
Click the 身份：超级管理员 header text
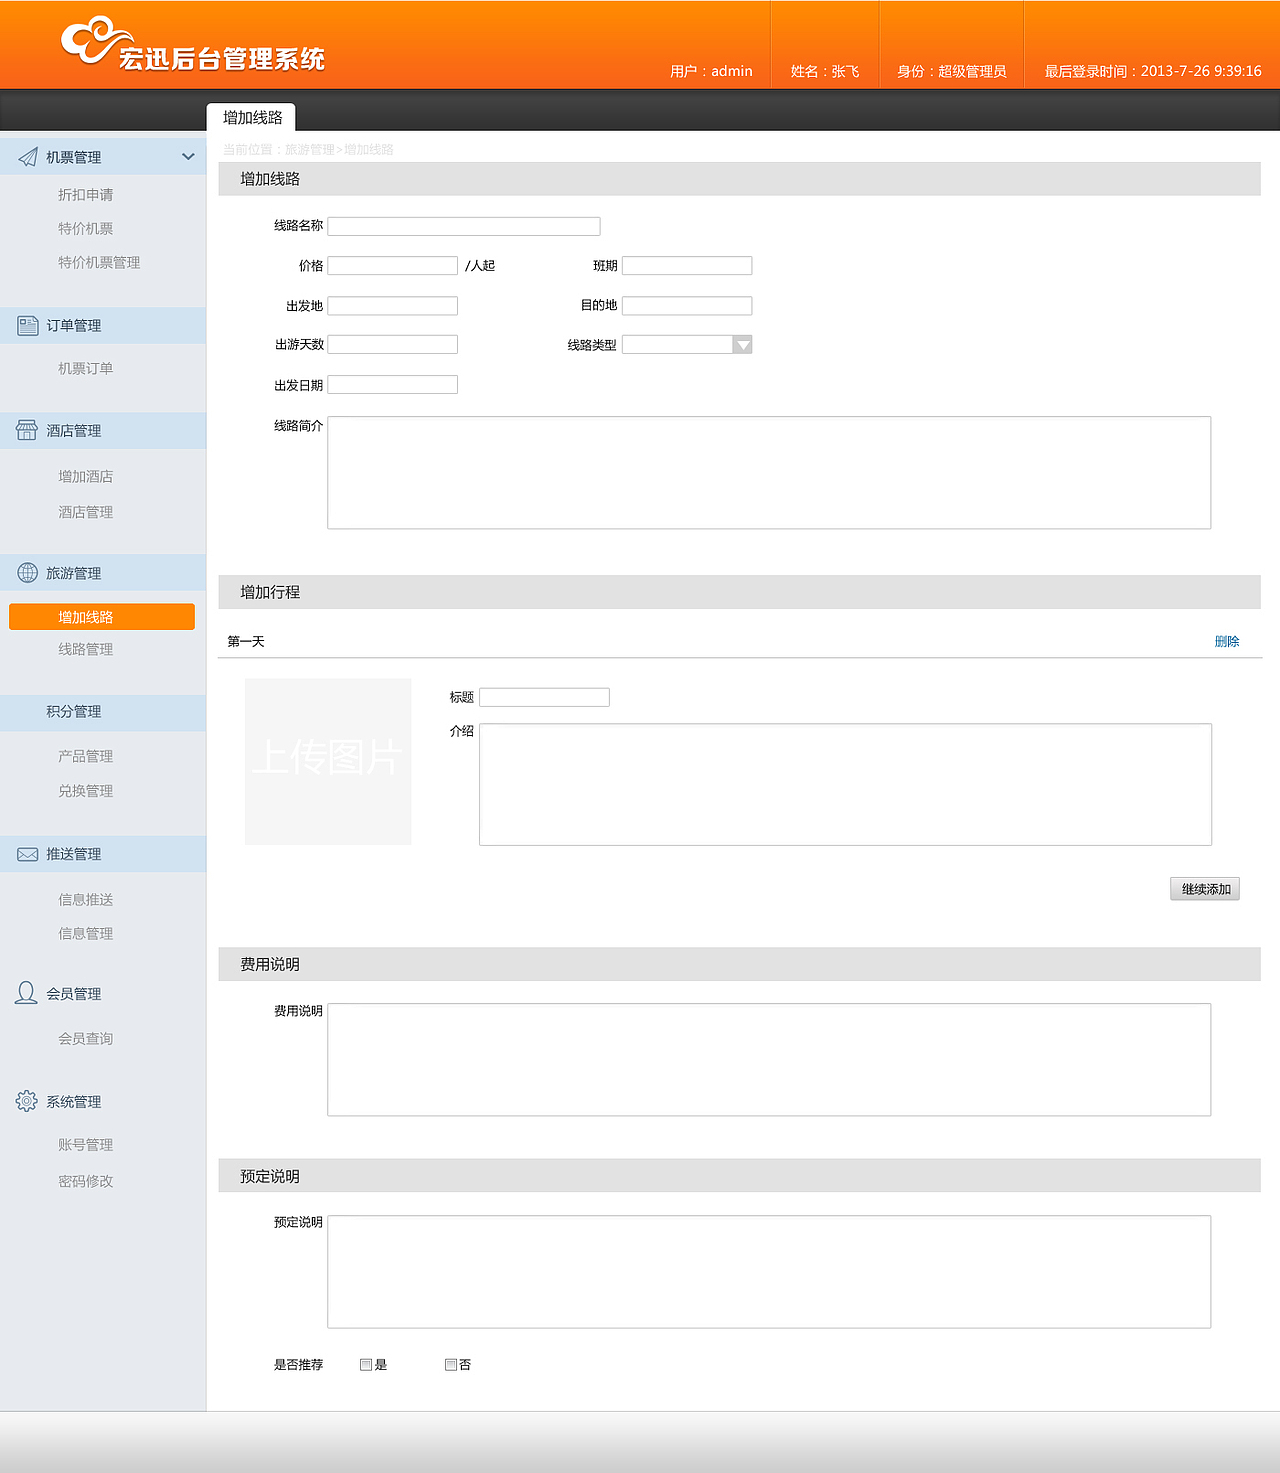click(x=951, y=71)
